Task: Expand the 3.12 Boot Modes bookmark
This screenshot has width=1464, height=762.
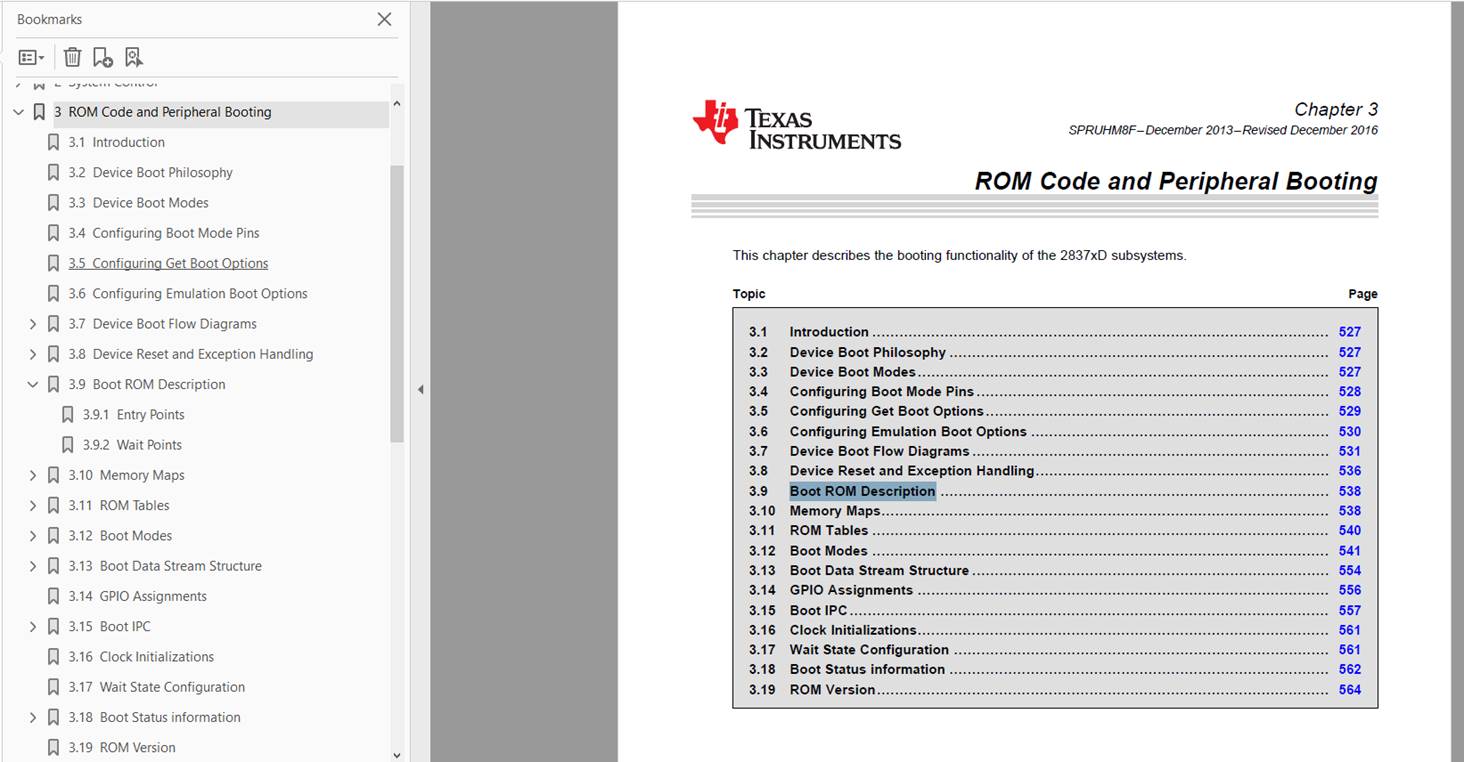Action: tap(32, 536)
